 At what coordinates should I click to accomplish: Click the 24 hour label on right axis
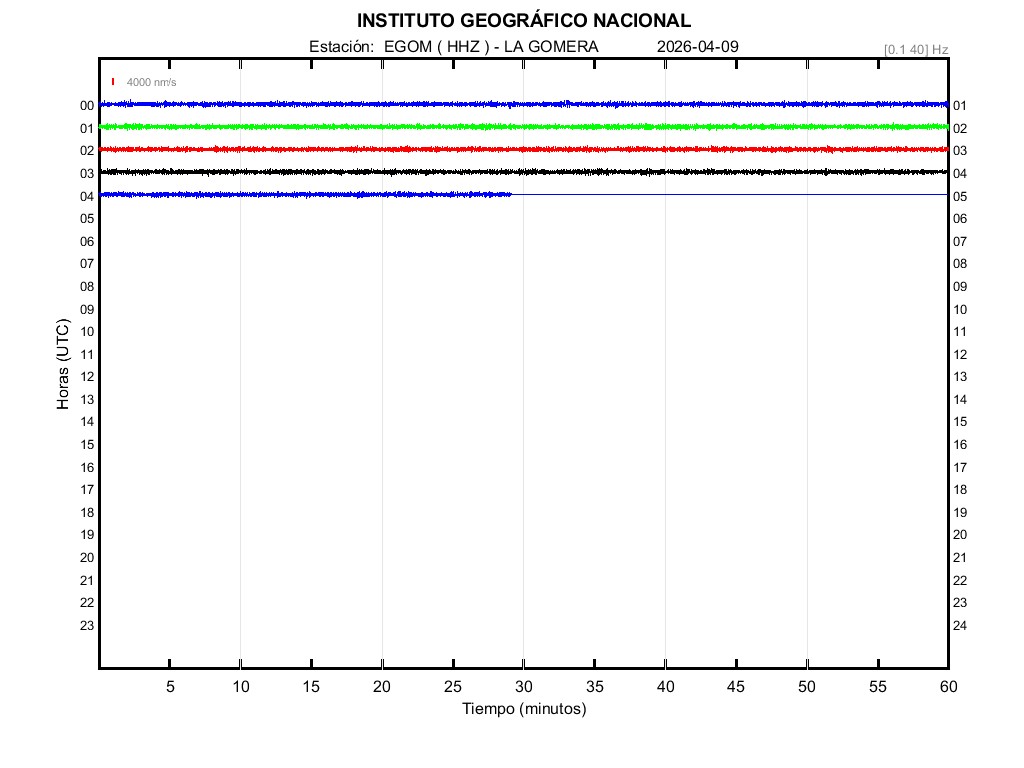(960, 626)
